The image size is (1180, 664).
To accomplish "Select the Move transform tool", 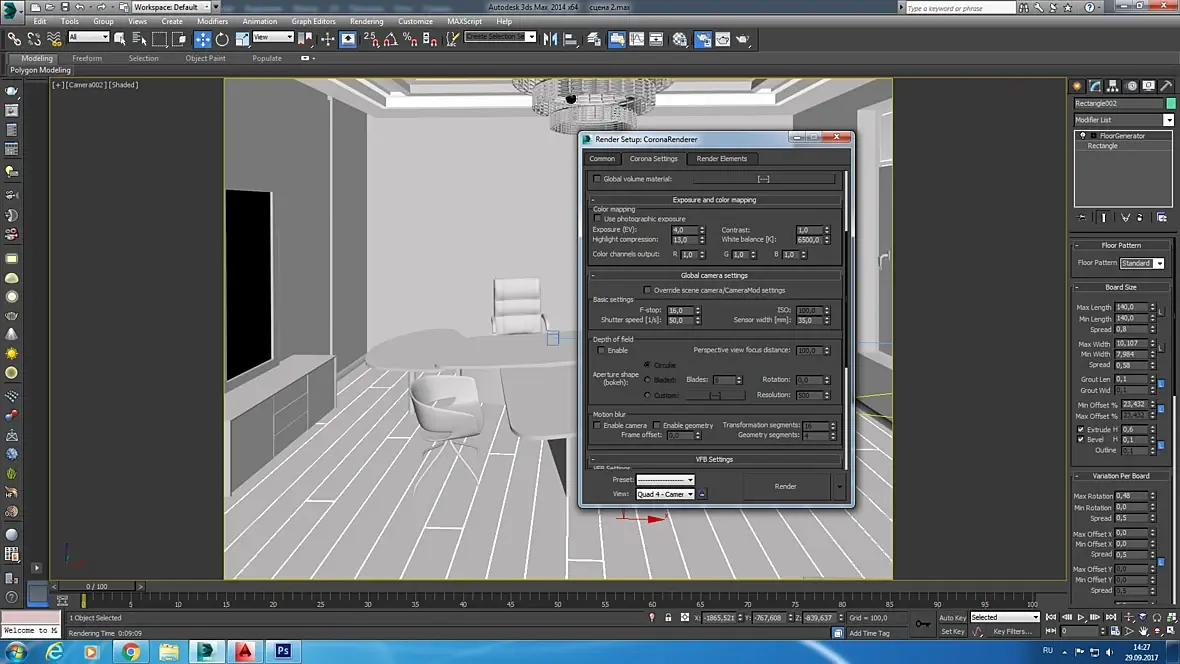I will pyautogui.click(x=203, y=39).
